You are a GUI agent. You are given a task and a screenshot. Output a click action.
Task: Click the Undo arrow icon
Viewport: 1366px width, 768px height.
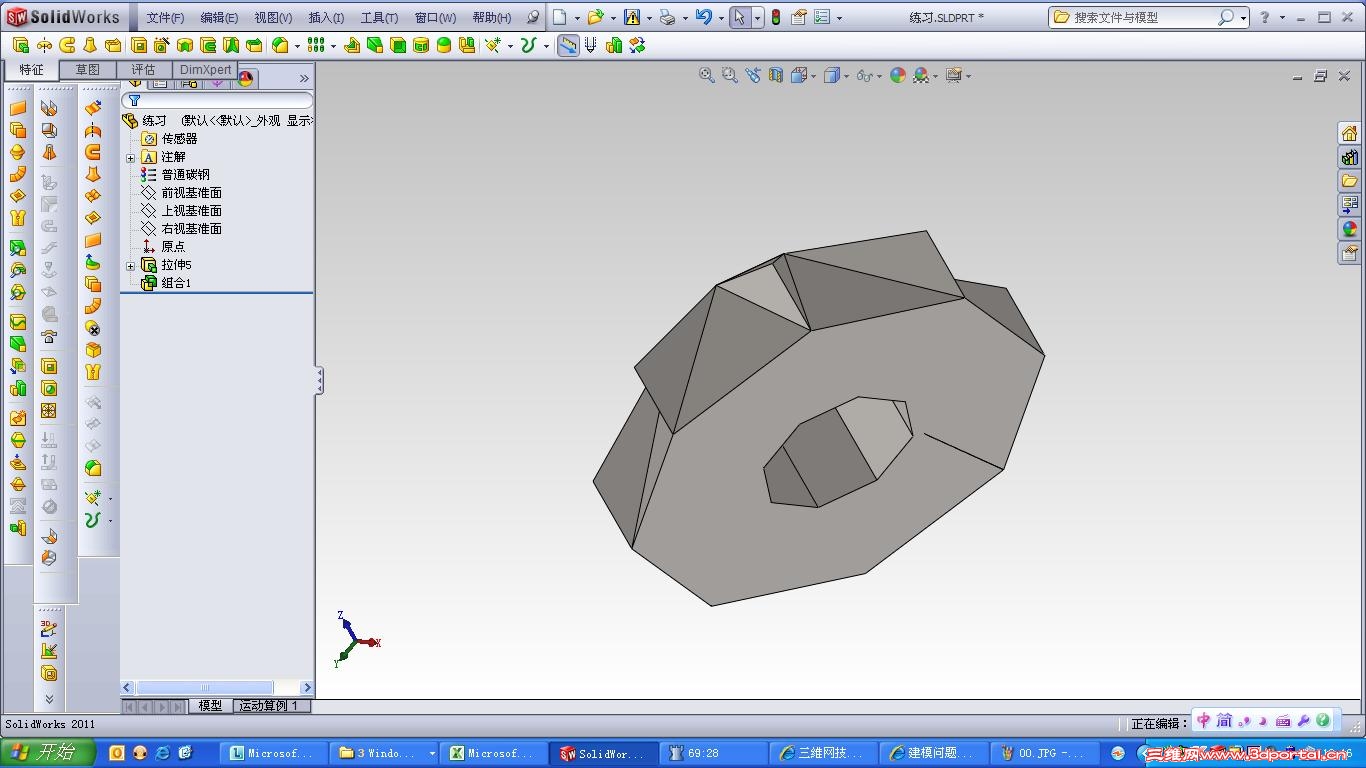pyautogui.click(x=704, y=17)
